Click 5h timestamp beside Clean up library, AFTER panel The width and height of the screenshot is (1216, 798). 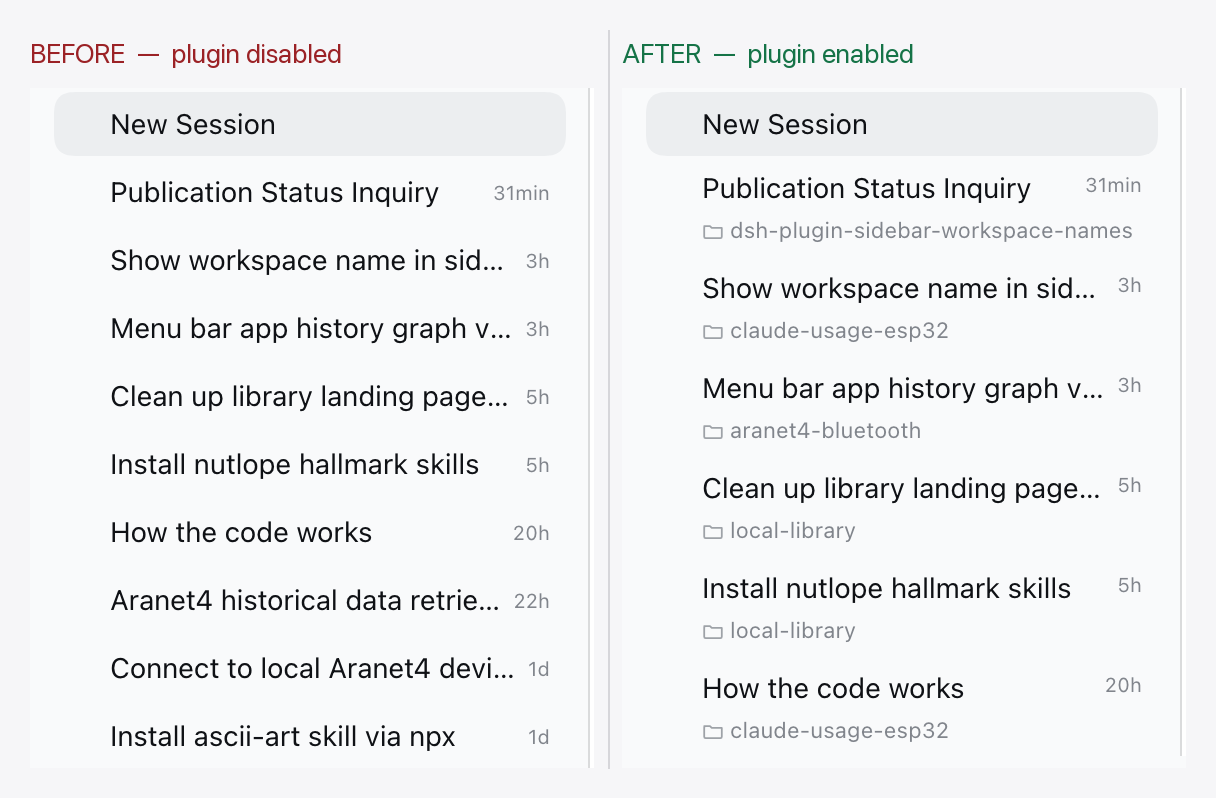(x=1129, y=485)
